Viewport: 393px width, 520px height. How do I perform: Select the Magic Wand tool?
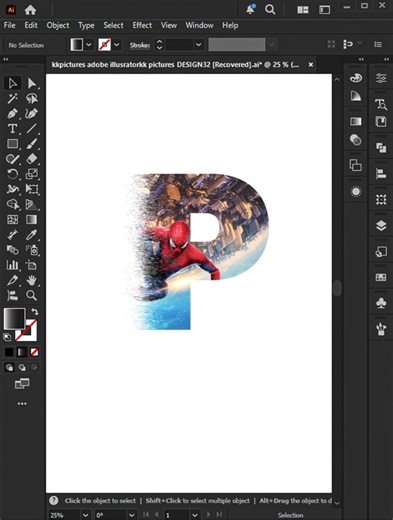pyautogui.click(x=12, y=98)
